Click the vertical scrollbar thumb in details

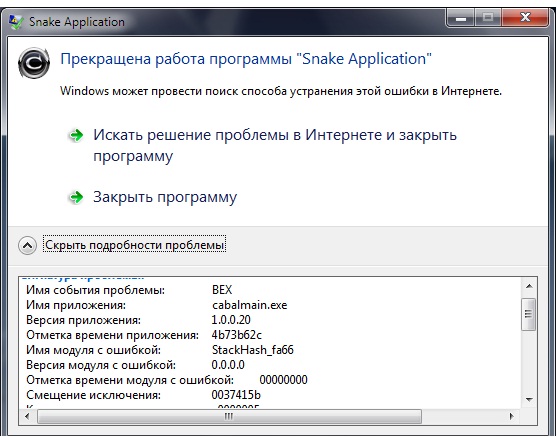[529, 314]
